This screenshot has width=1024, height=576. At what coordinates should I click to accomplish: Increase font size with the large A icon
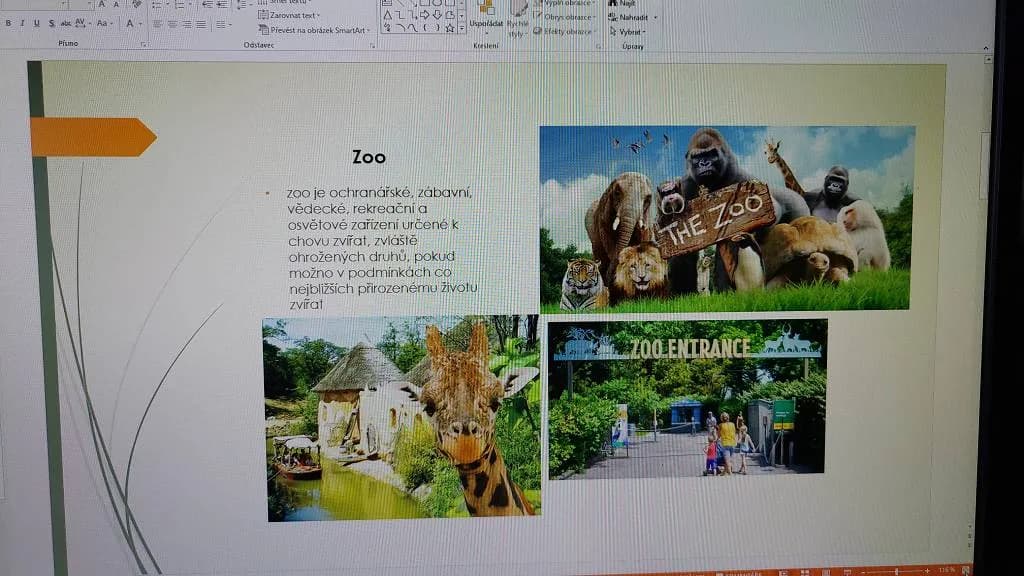pyautogui.click(x=102, y=4)
